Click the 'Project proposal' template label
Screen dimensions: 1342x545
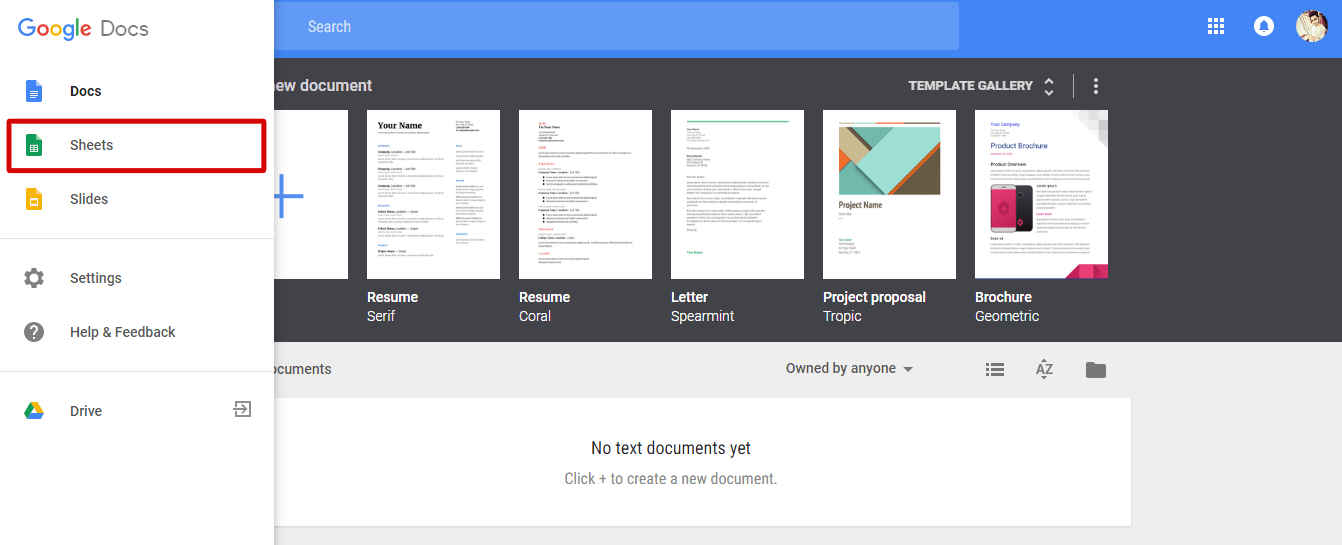click(x=874, y=297)
